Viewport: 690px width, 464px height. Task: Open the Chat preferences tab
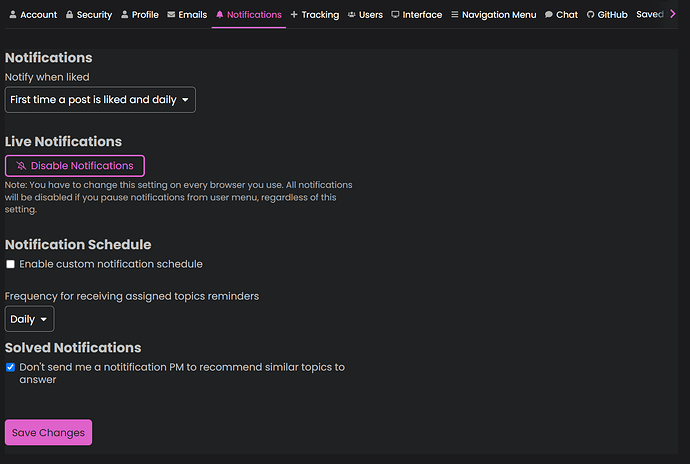[x=562, y=15]
